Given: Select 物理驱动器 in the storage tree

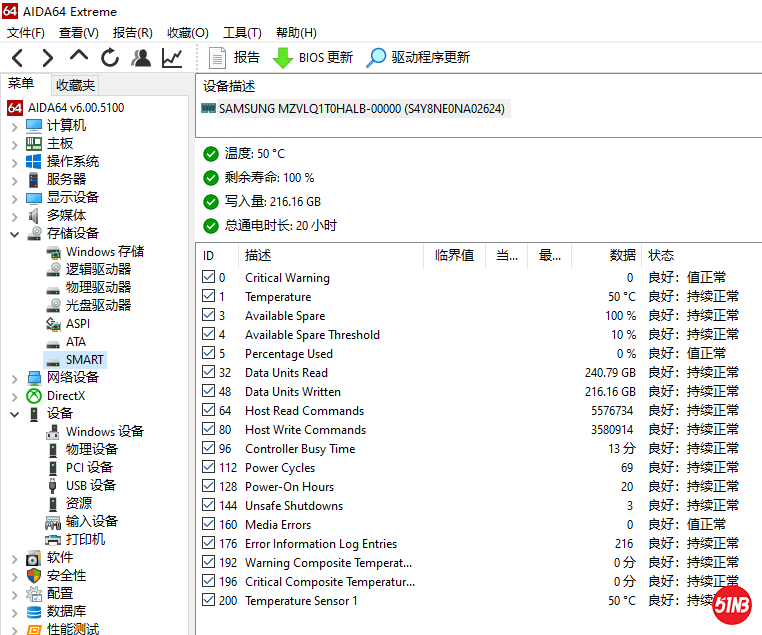Looking at the screenshot, I should [98, 288].
